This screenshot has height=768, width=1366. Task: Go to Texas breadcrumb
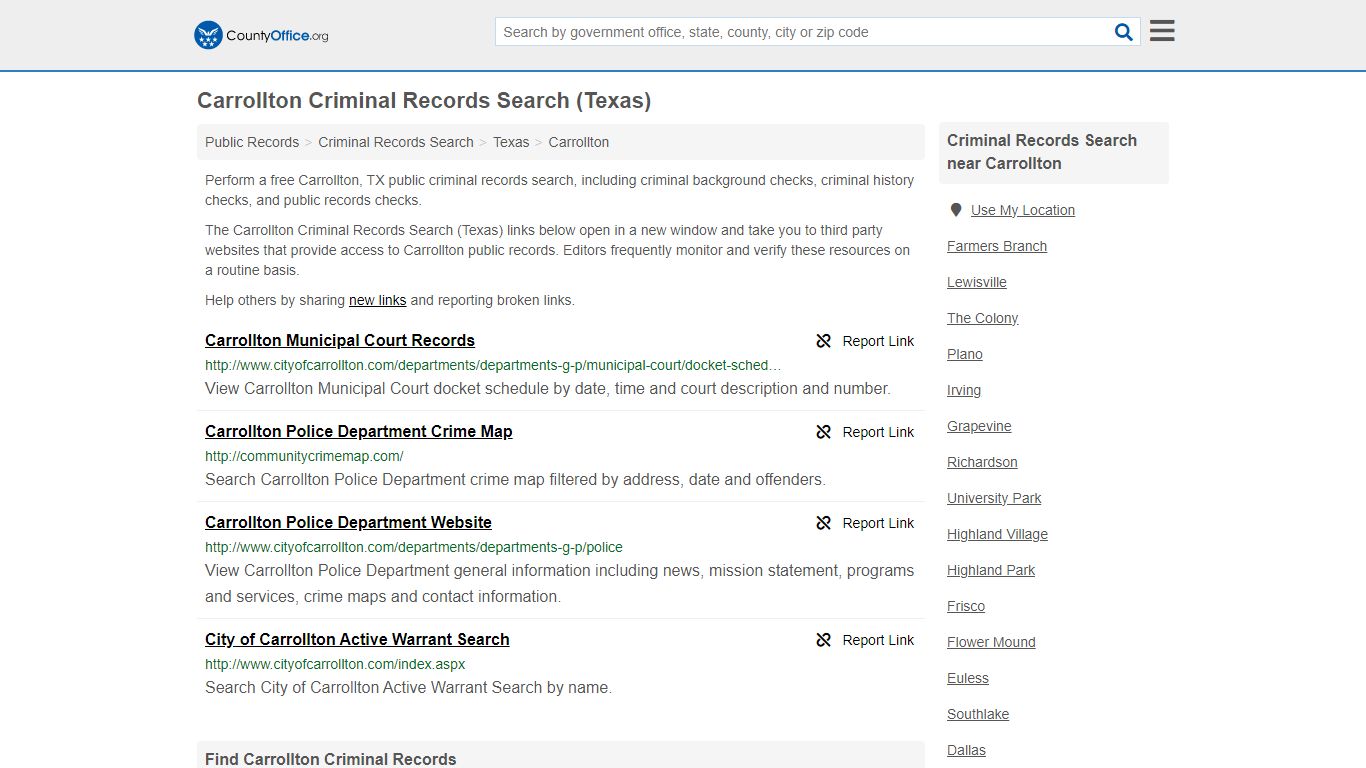coord(511,142)
